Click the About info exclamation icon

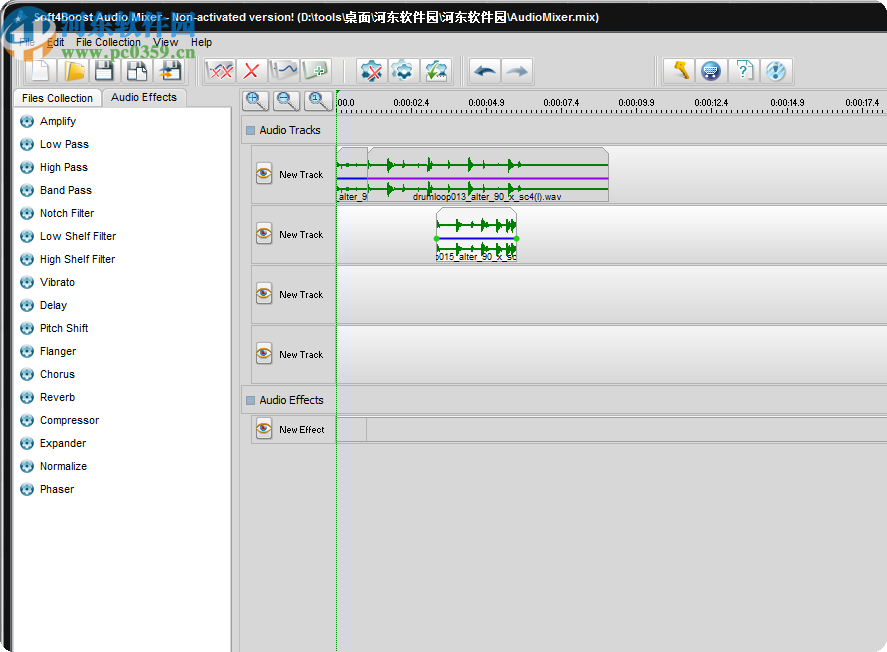point(776,71)
